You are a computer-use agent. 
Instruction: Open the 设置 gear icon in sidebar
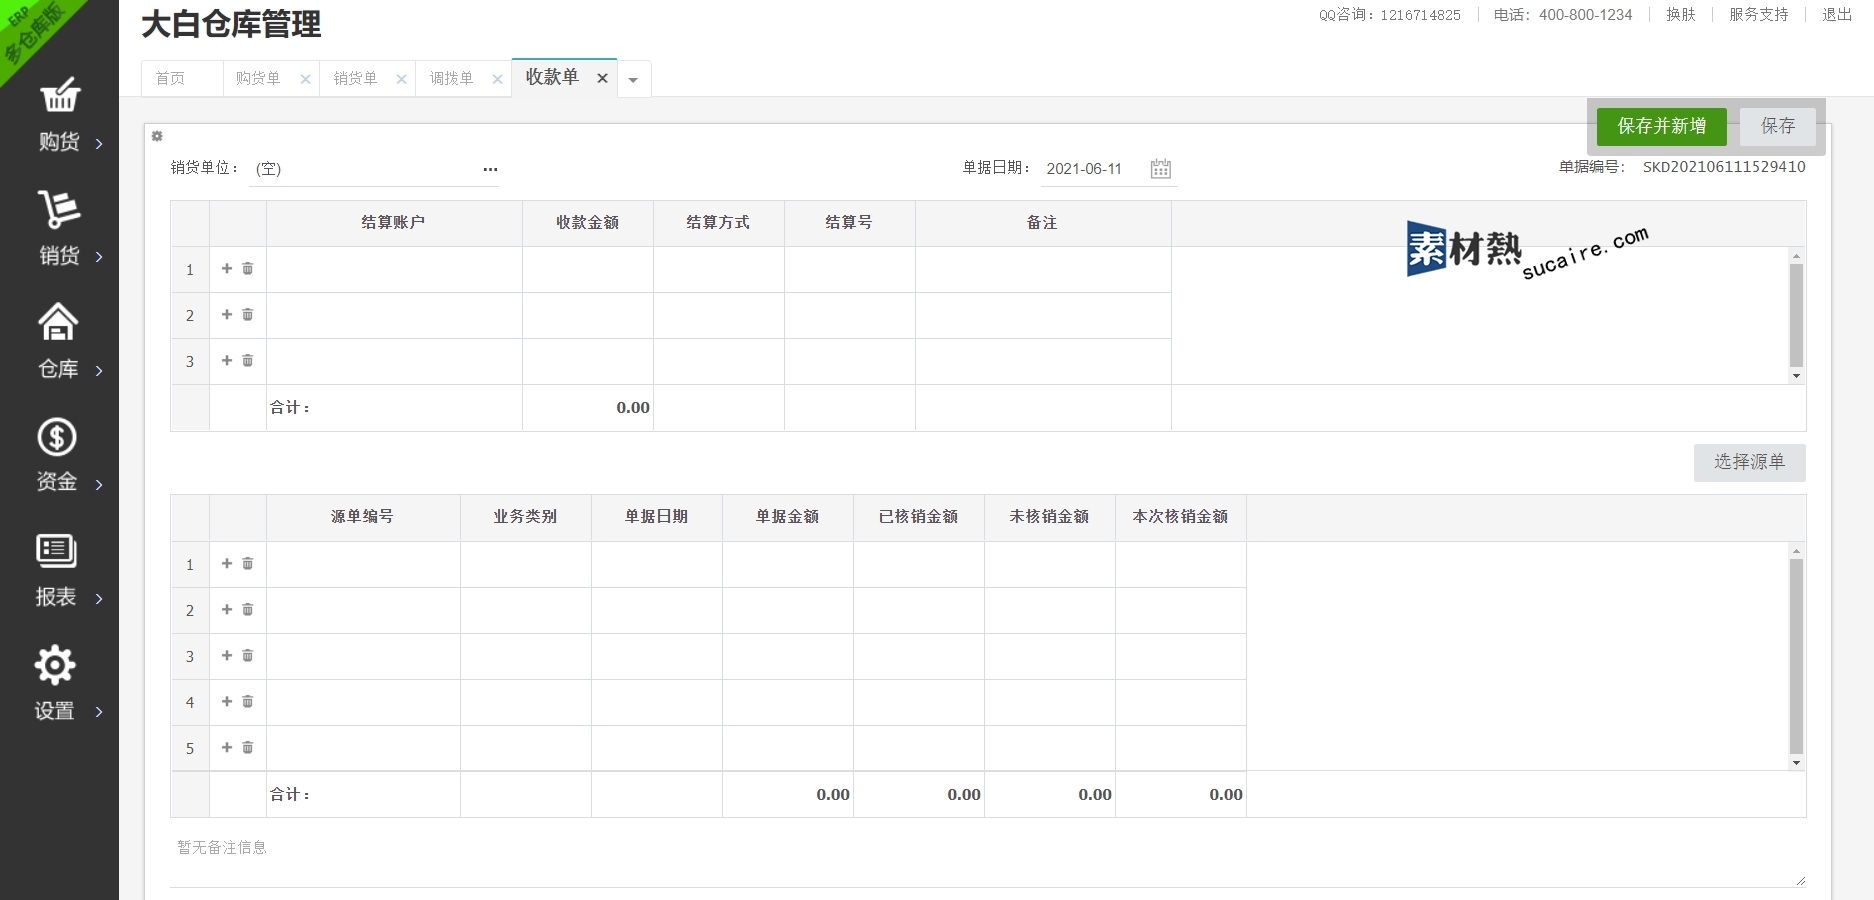(x=55, y=665)
